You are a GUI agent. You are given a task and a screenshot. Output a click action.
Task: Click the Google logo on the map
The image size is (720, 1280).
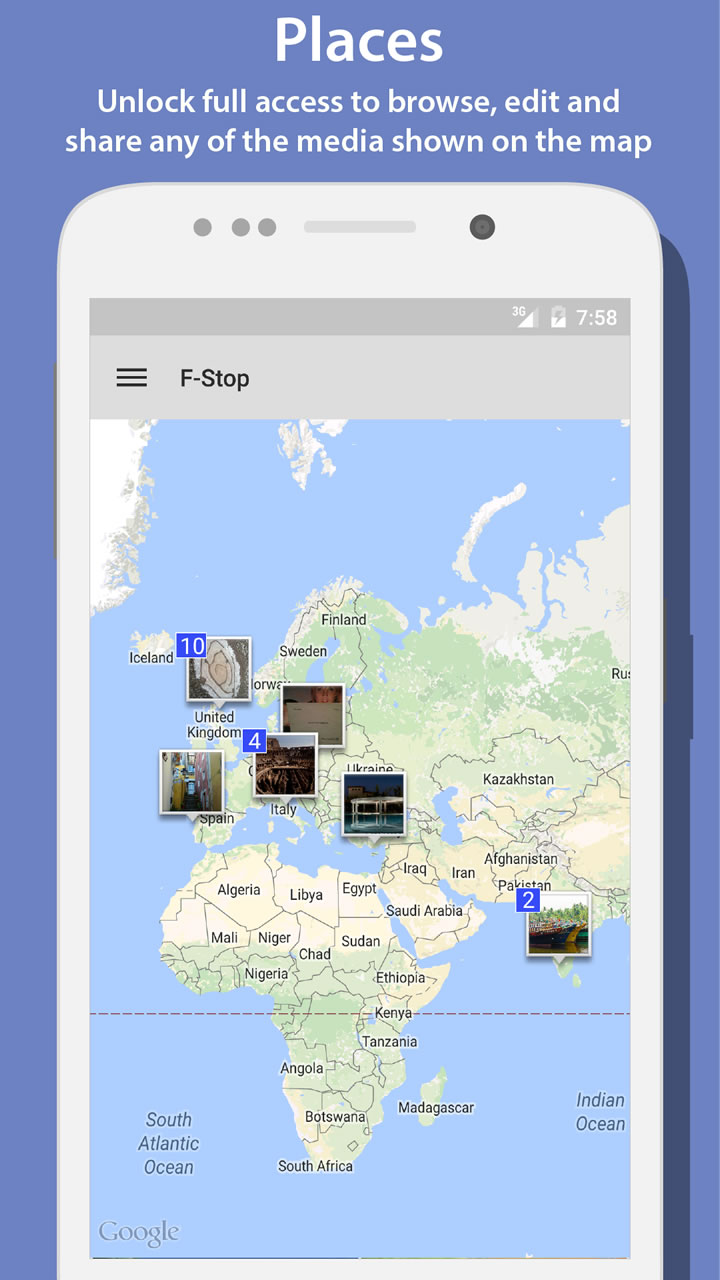(138, 1233)
